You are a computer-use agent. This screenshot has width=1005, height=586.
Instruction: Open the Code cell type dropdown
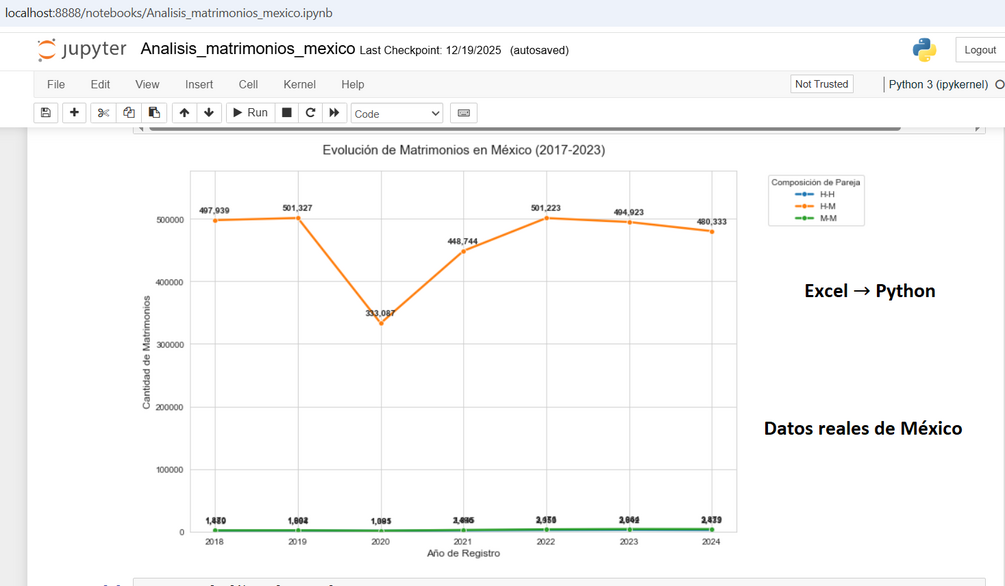(x=397, y=113)
